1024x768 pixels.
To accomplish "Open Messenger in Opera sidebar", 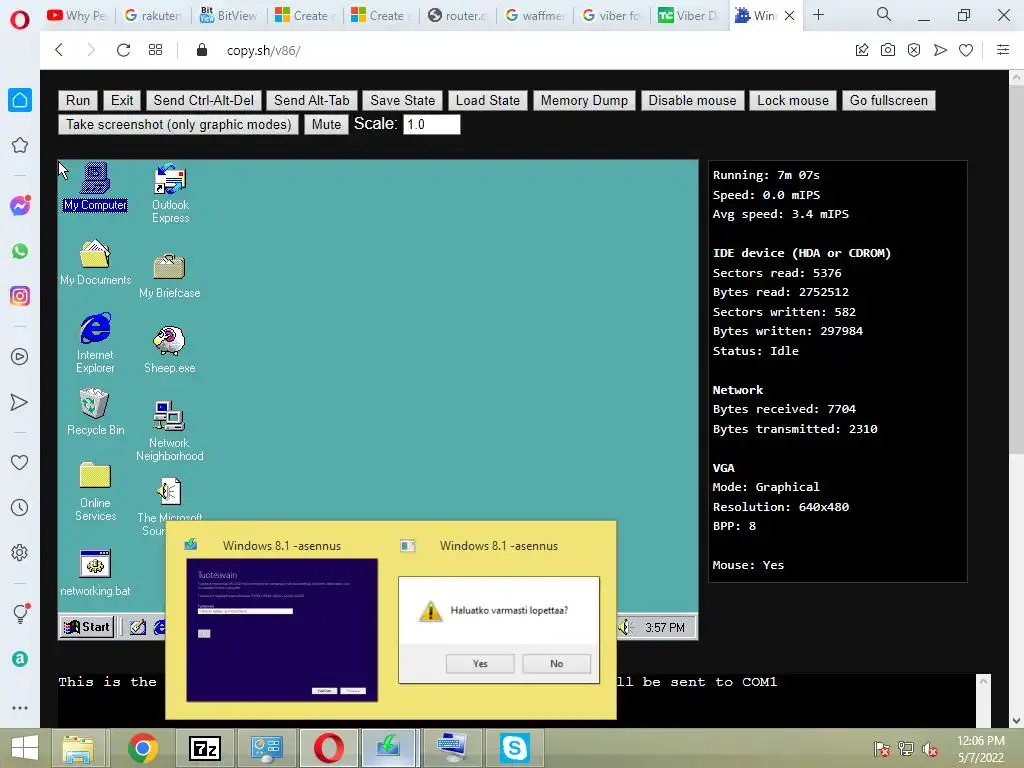I will click(x=20, y=206).
